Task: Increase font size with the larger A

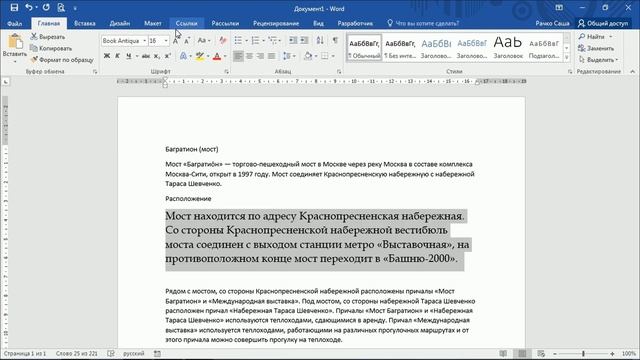Action: pyautogui.click(x=176, y=41)
